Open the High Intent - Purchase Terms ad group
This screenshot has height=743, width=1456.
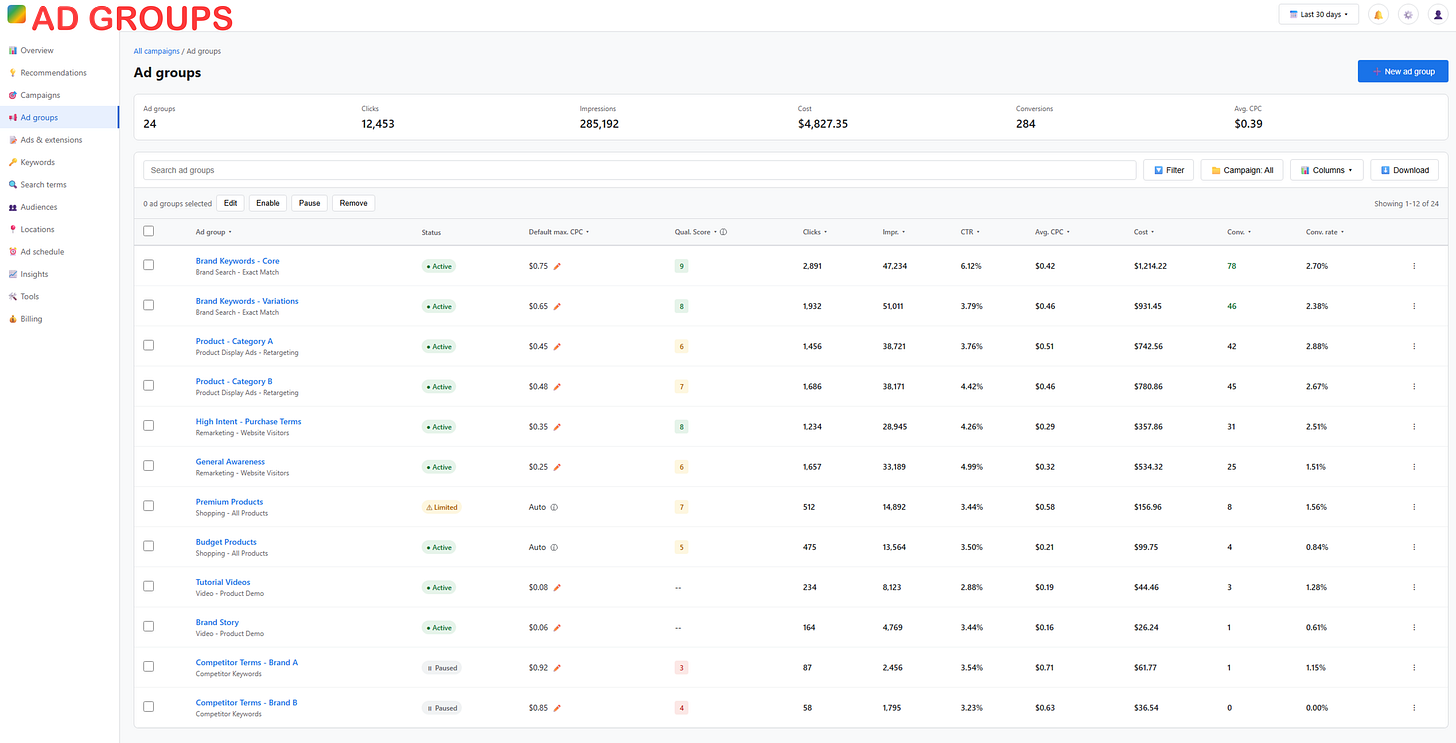pyautogui.click(x=248, y=422)
